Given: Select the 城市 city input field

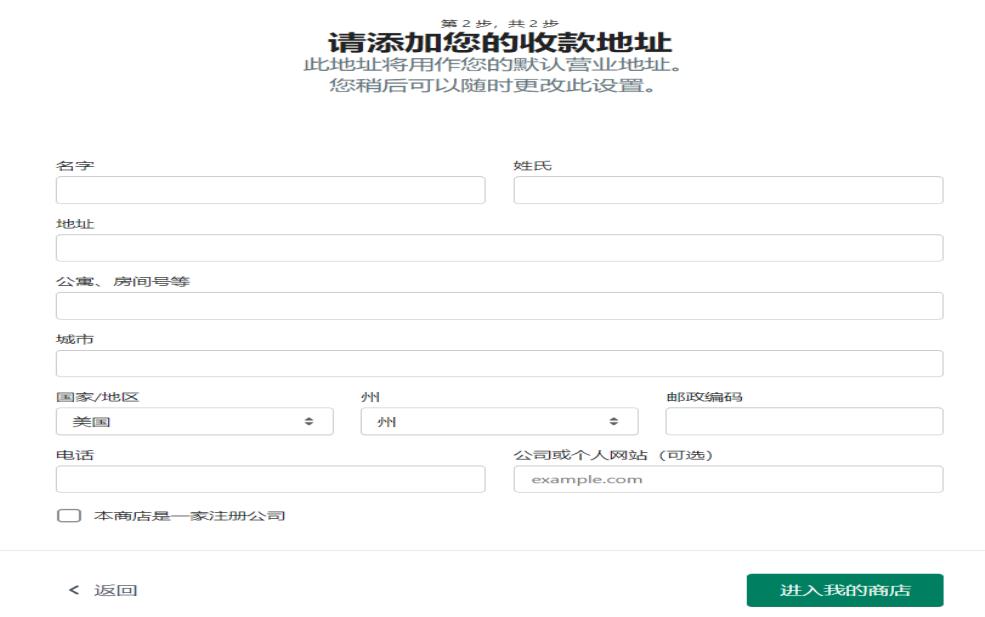Looking at the screenshot, I should click(499, 364).
